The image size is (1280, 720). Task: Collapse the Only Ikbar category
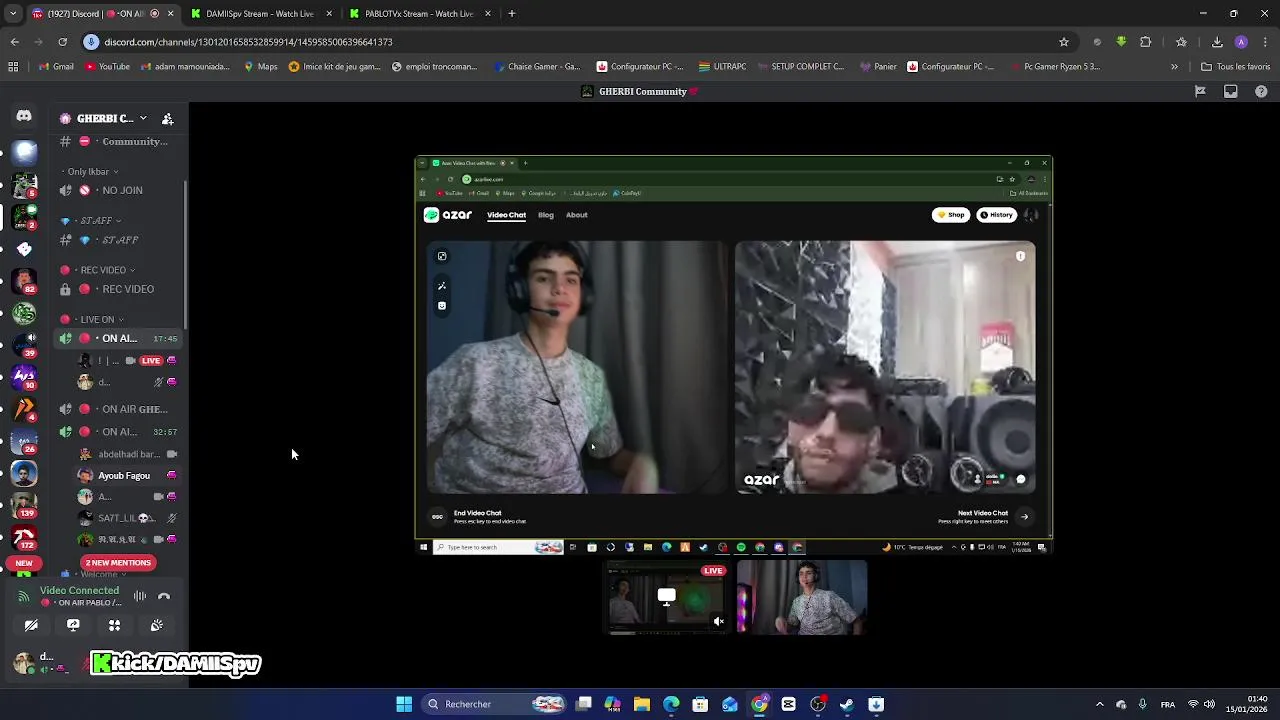[92, 171]
